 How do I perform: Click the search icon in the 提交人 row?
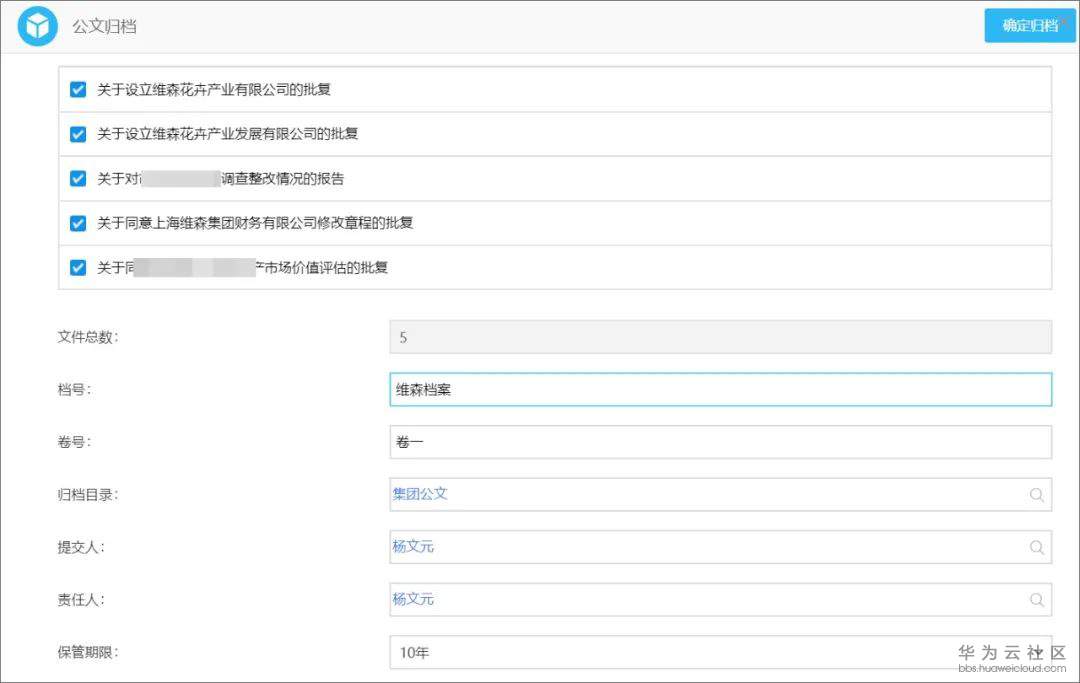tap(1037, 547)
